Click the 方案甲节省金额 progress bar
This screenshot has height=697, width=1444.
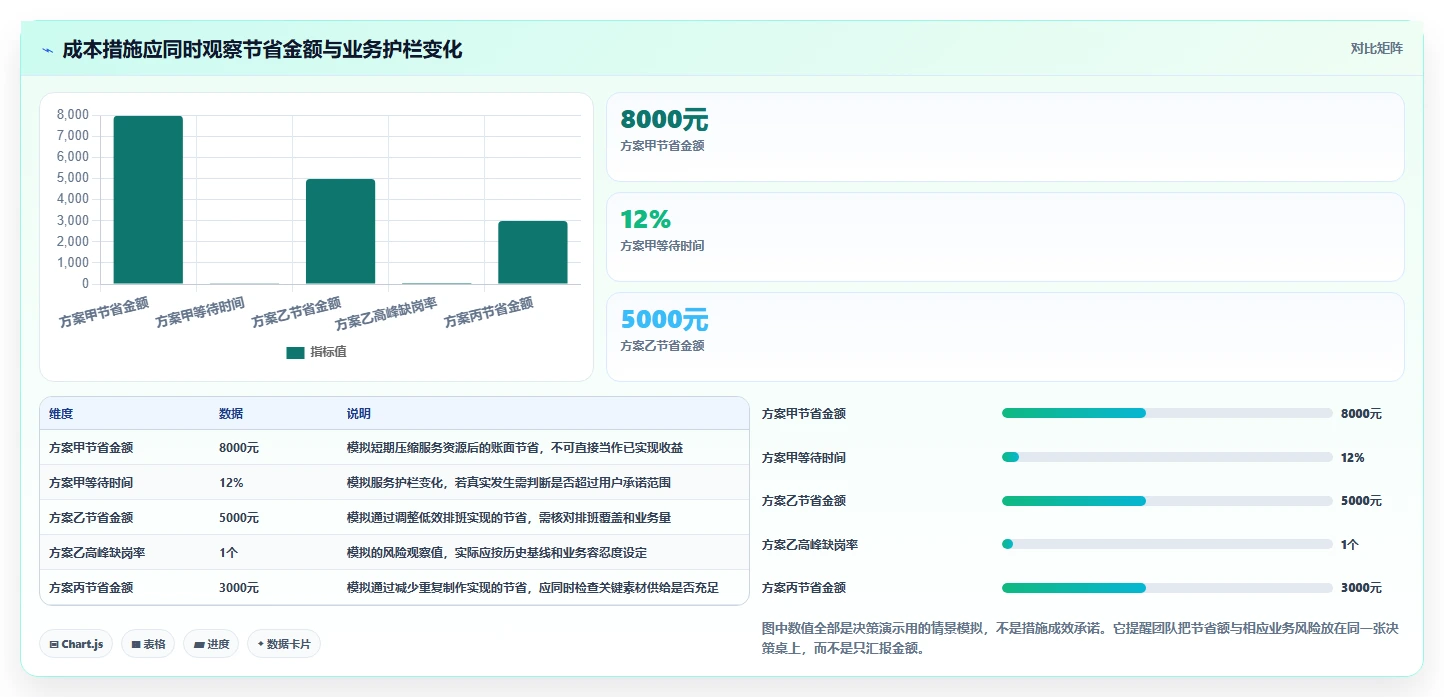tap(1167, 413)
